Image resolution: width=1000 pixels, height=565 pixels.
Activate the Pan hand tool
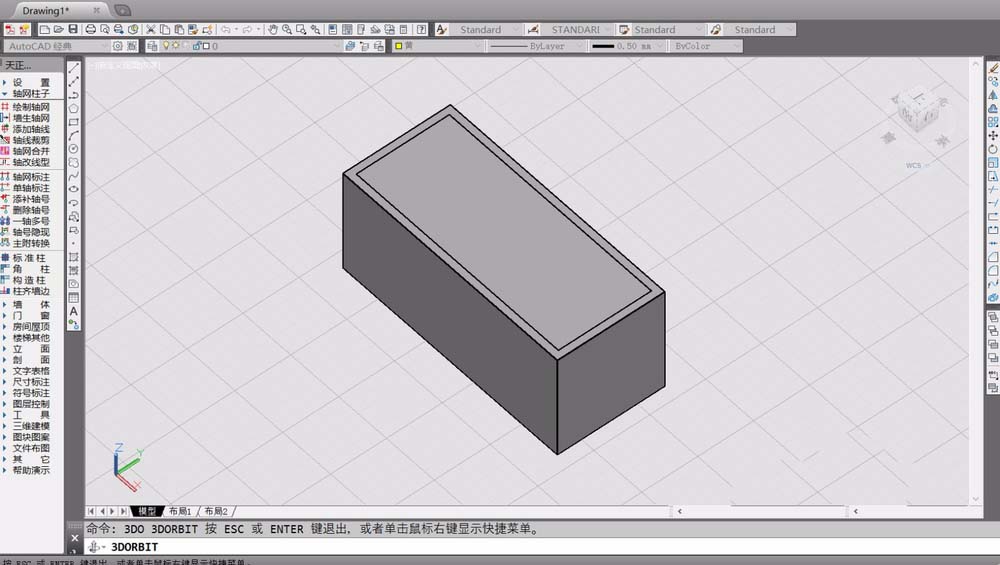click(x=272, y=29)
